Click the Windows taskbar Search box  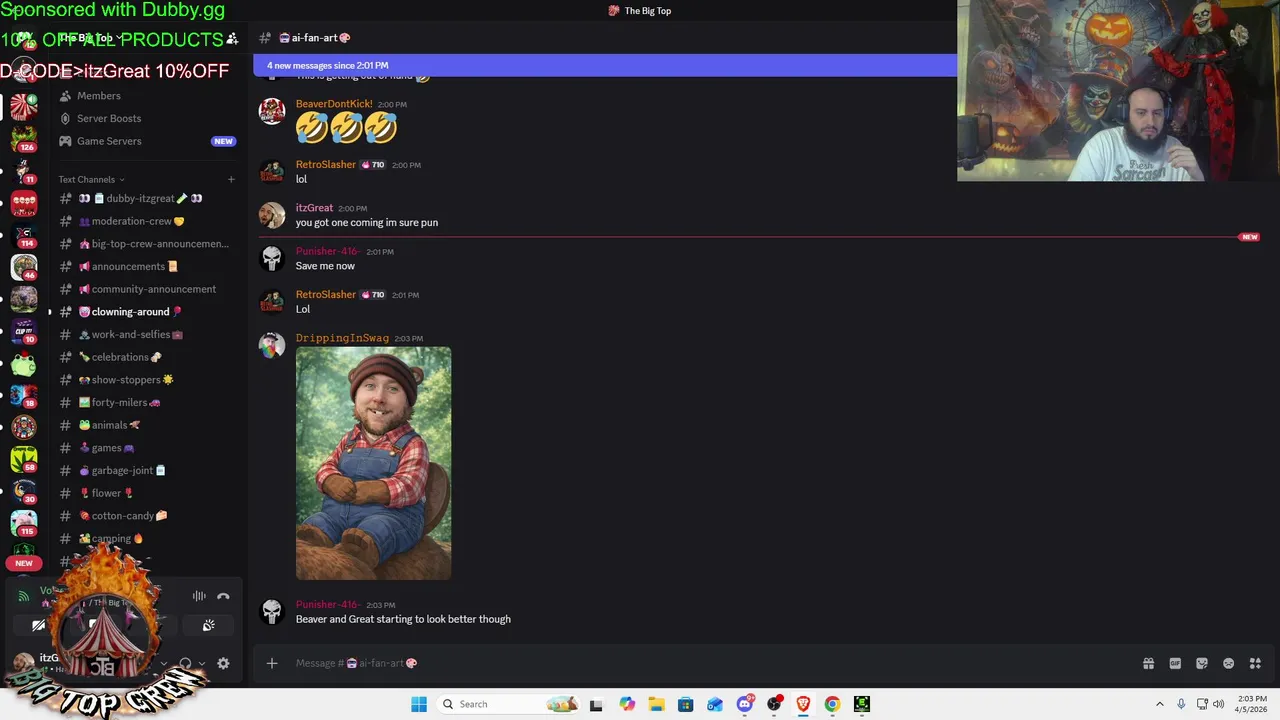point(508,704)
